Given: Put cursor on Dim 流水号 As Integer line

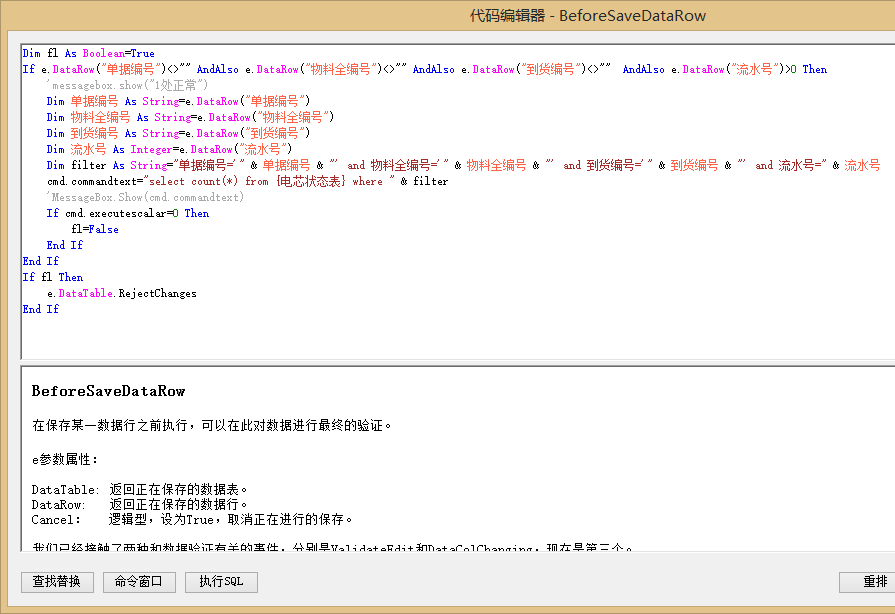Looking at the screenshot, I should (x=168, y=149).
